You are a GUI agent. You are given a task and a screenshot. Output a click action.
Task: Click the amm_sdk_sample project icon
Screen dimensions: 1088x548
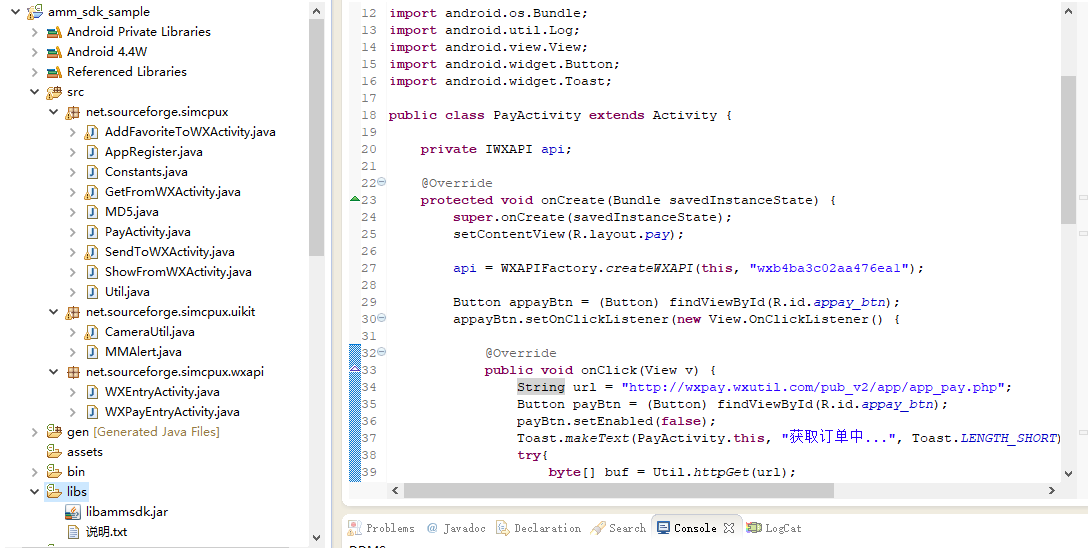[x=35, y=12]
